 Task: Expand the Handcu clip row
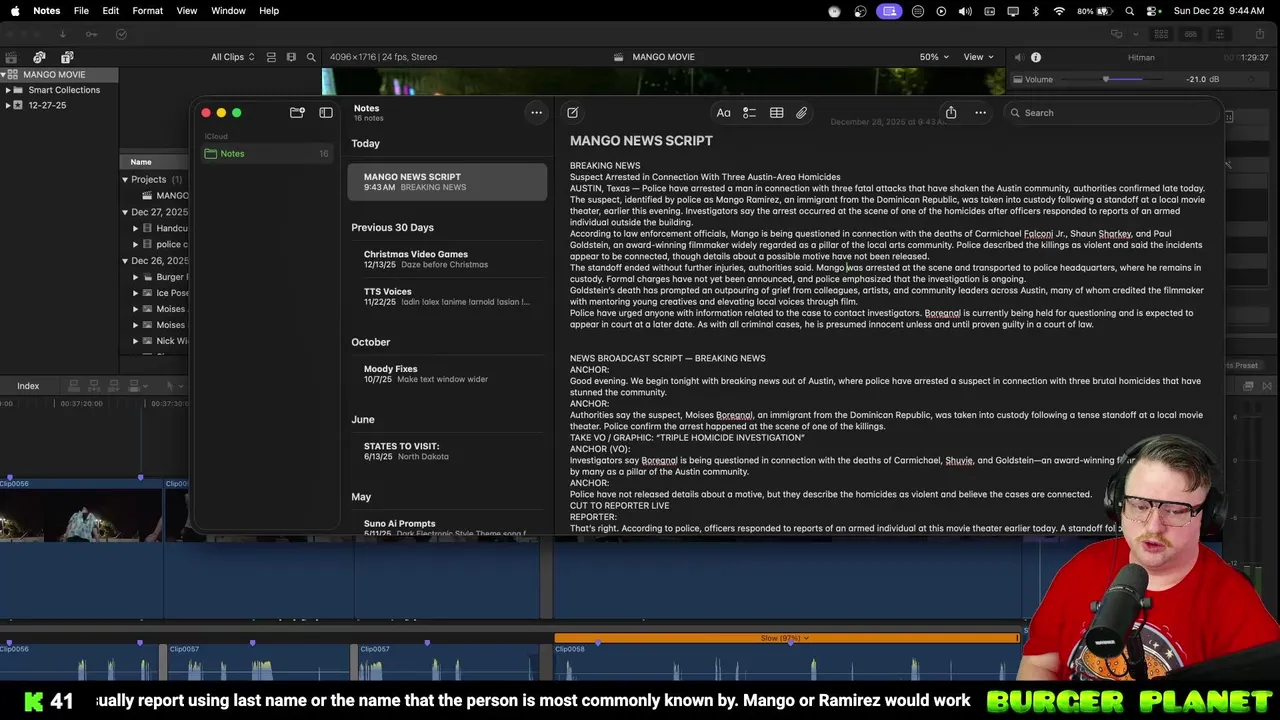[135, 228]
